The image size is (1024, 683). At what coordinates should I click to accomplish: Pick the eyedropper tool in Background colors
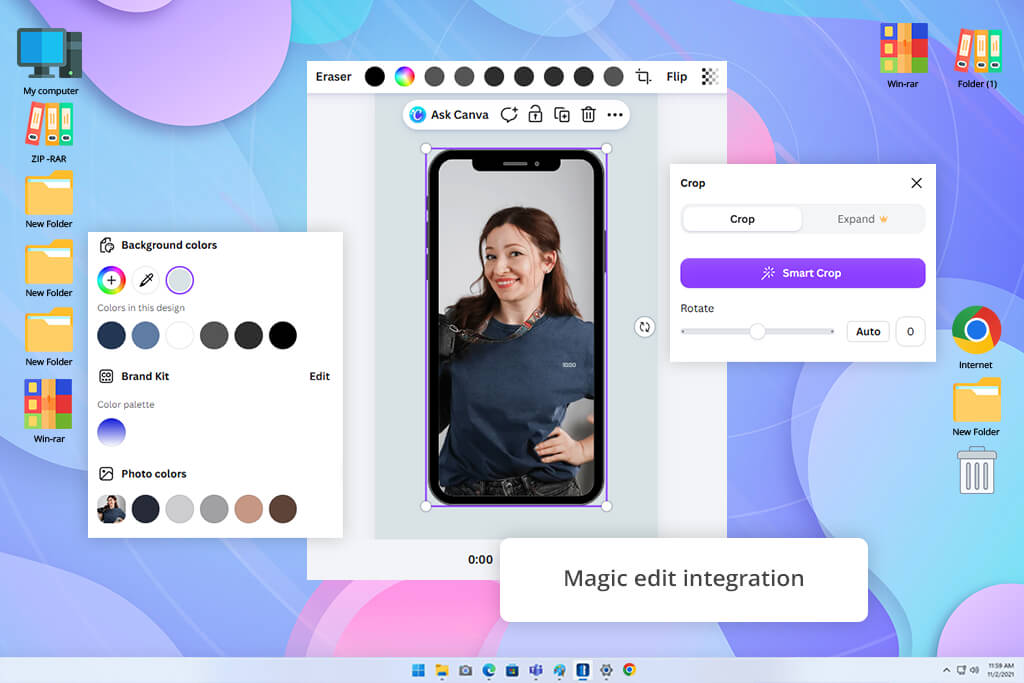(146, 280)
